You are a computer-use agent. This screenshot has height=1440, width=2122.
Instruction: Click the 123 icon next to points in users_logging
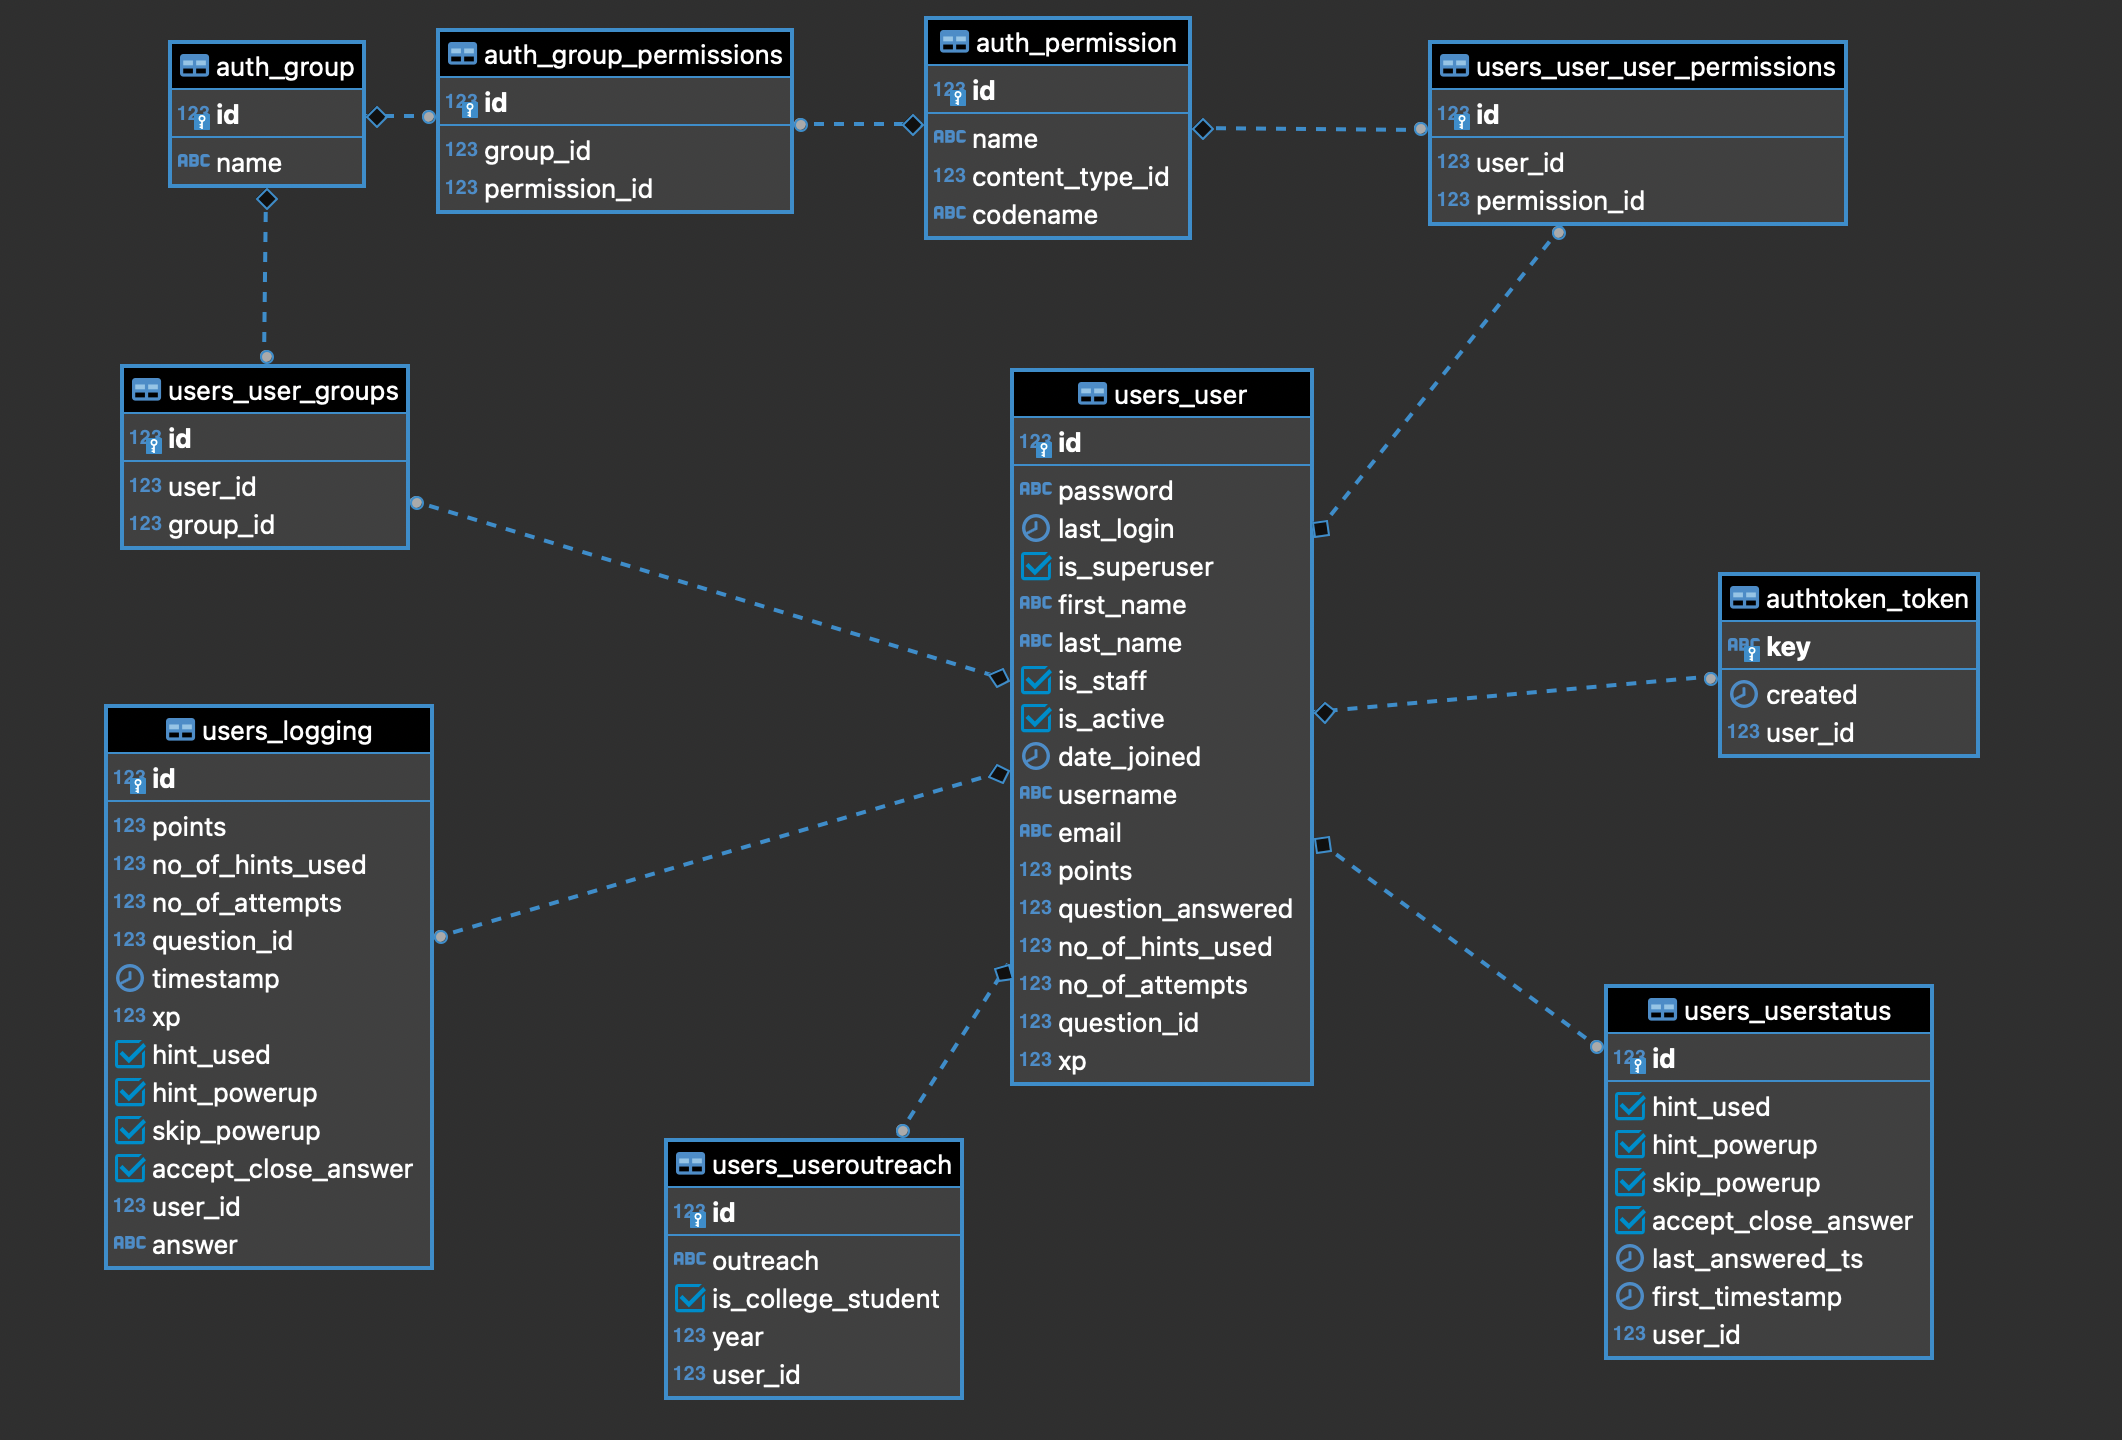pos(129,826)
